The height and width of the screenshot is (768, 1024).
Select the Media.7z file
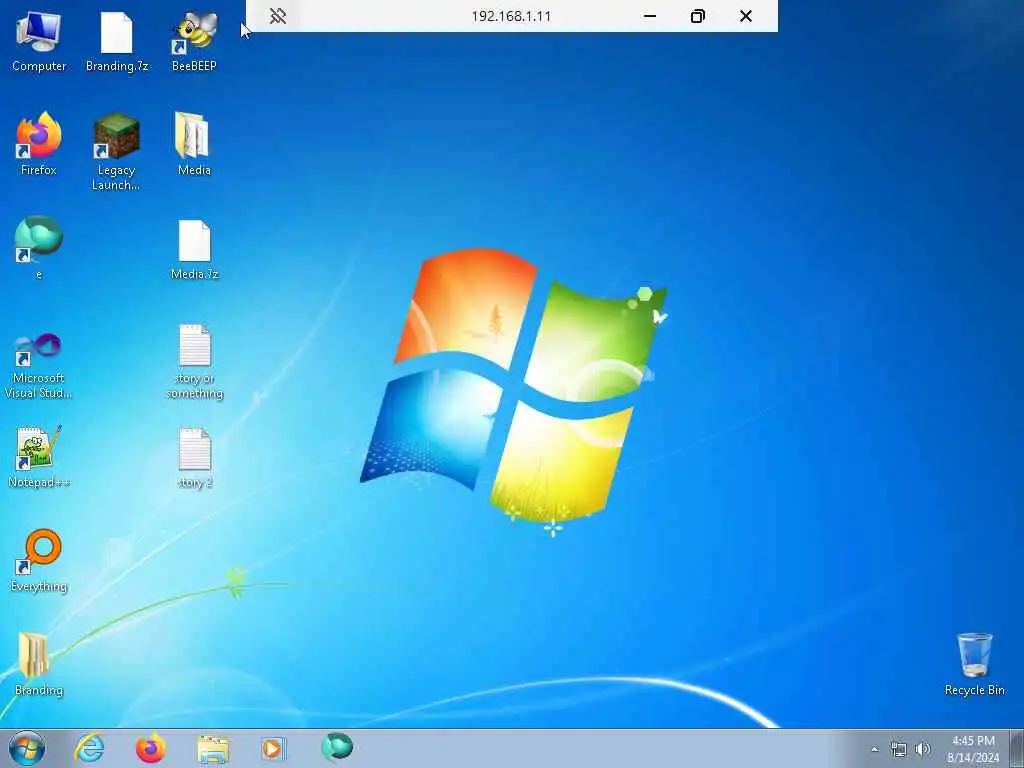point(195,249)
